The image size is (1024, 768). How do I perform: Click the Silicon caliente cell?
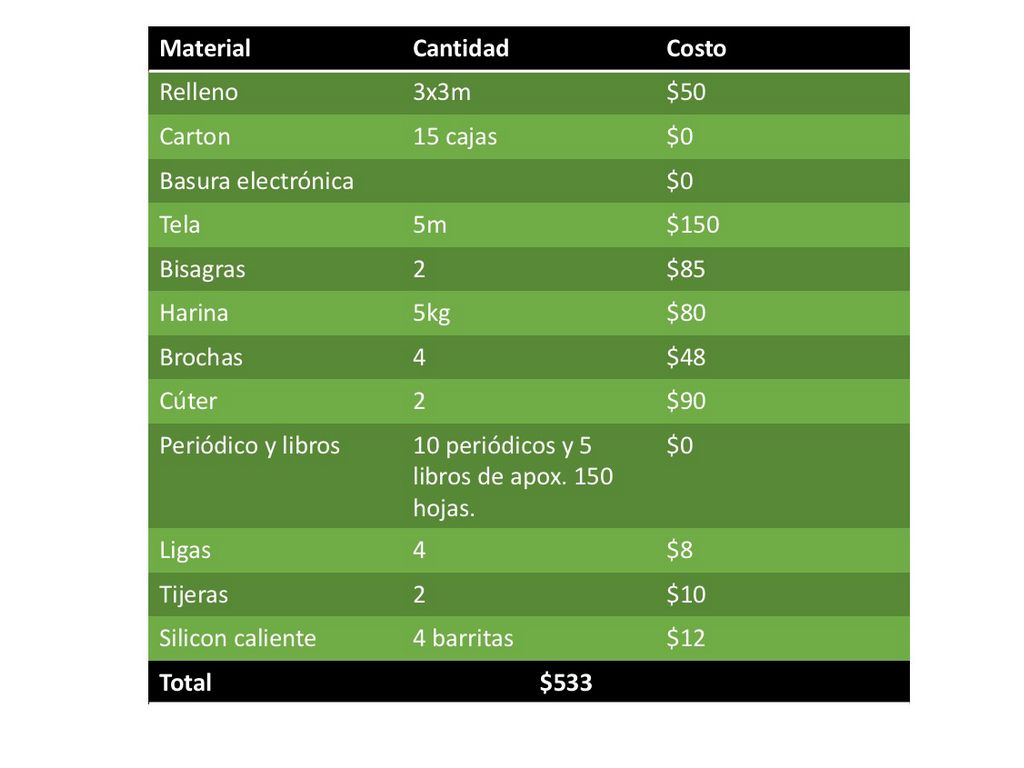238,638
